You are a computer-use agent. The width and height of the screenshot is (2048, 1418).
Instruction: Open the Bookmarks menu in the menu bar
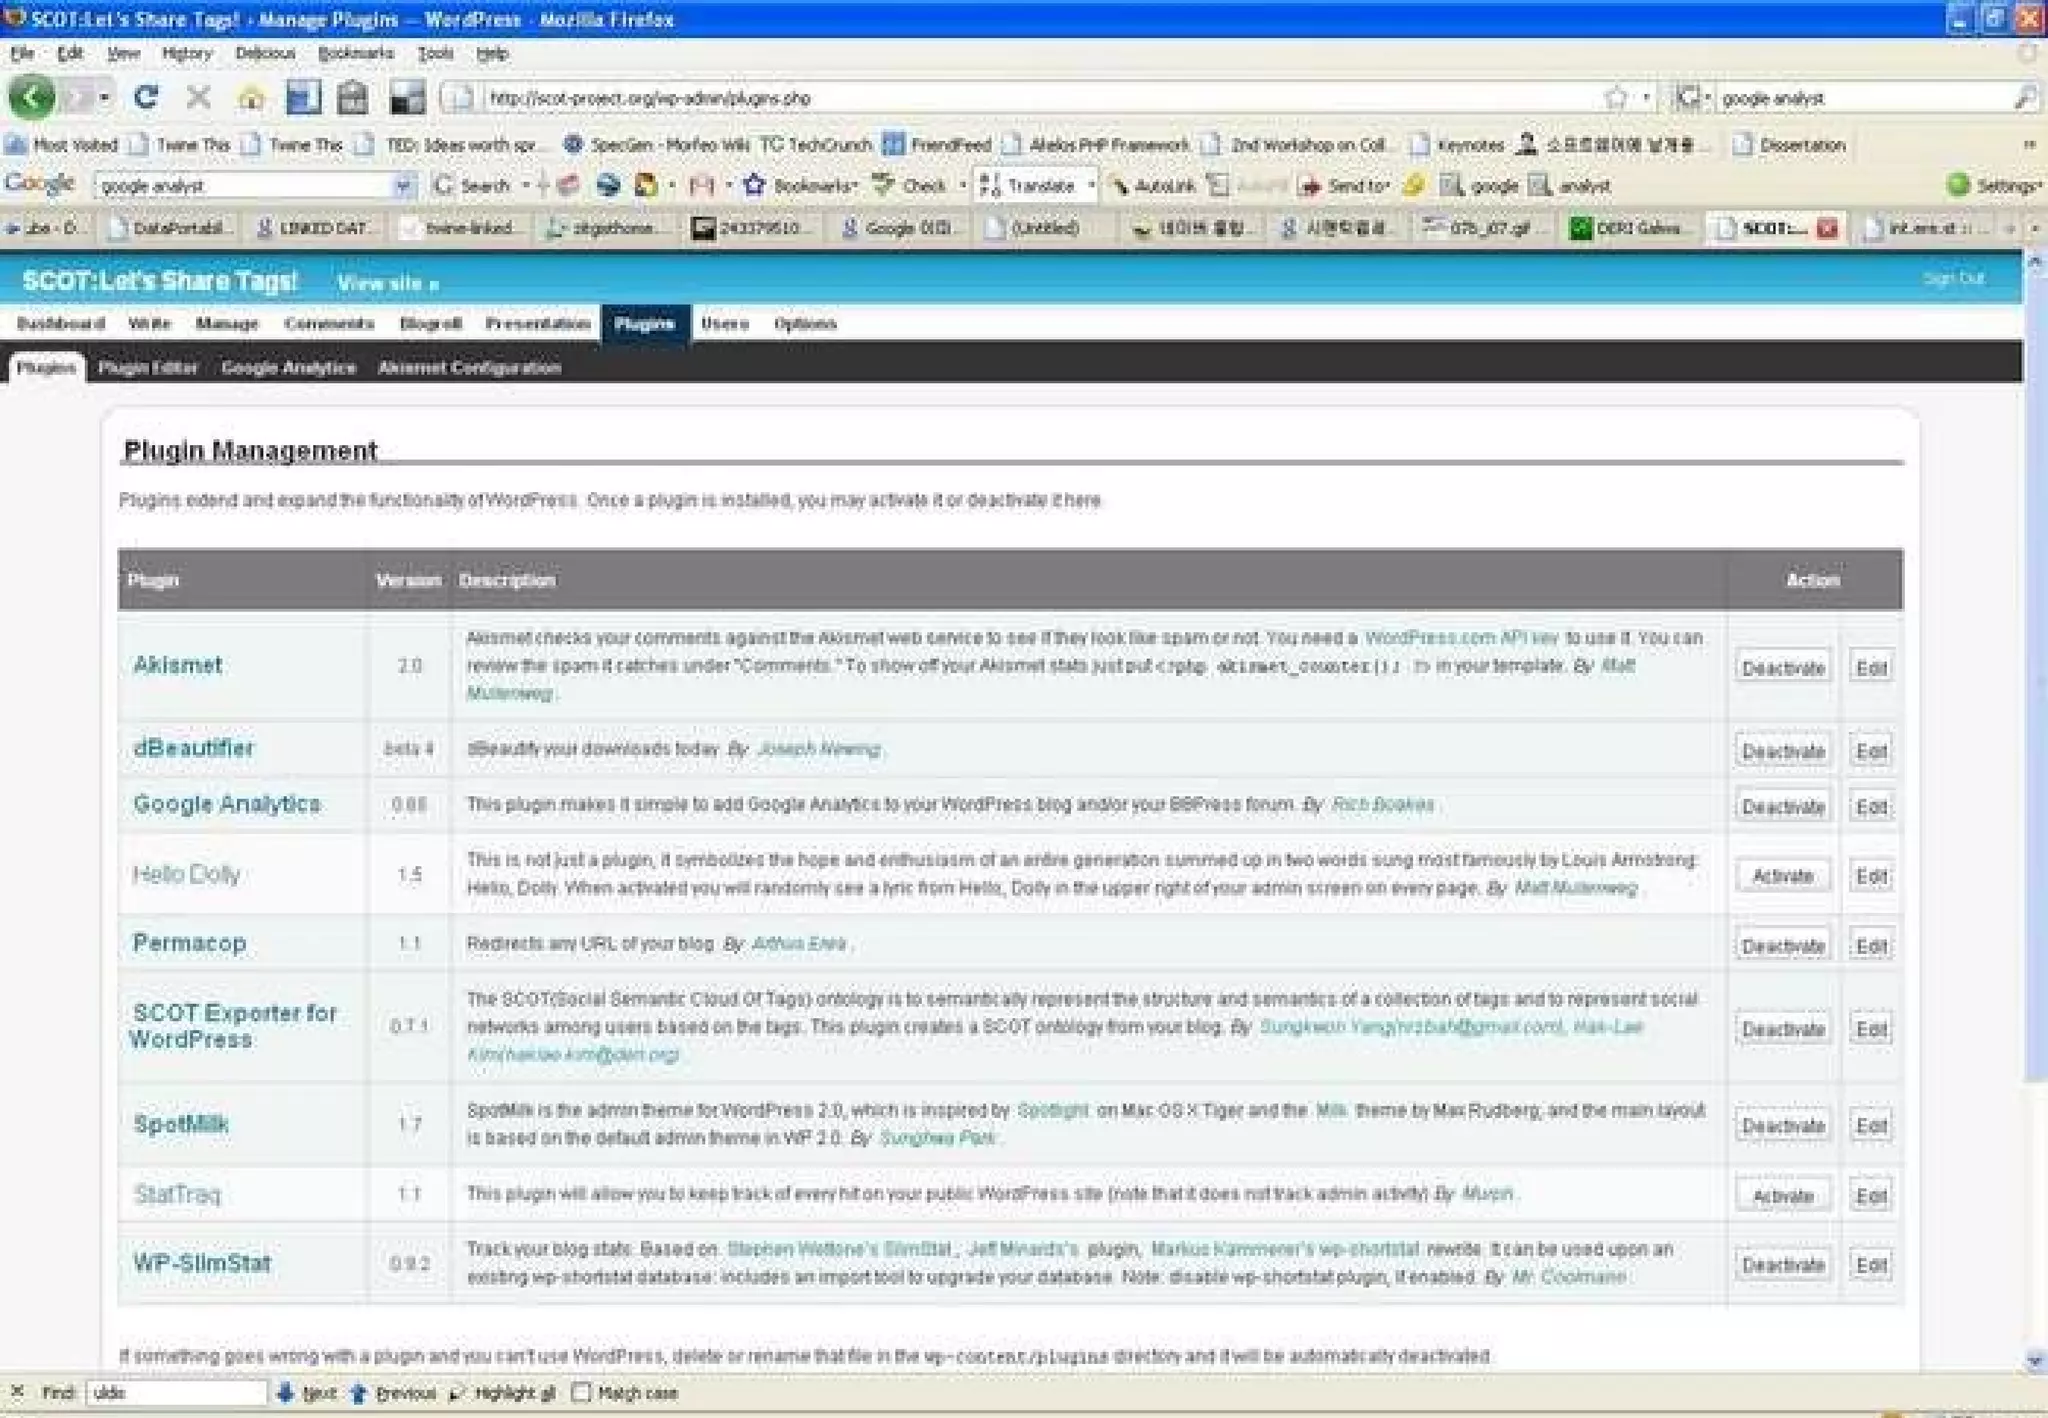(x=355, y=54)
